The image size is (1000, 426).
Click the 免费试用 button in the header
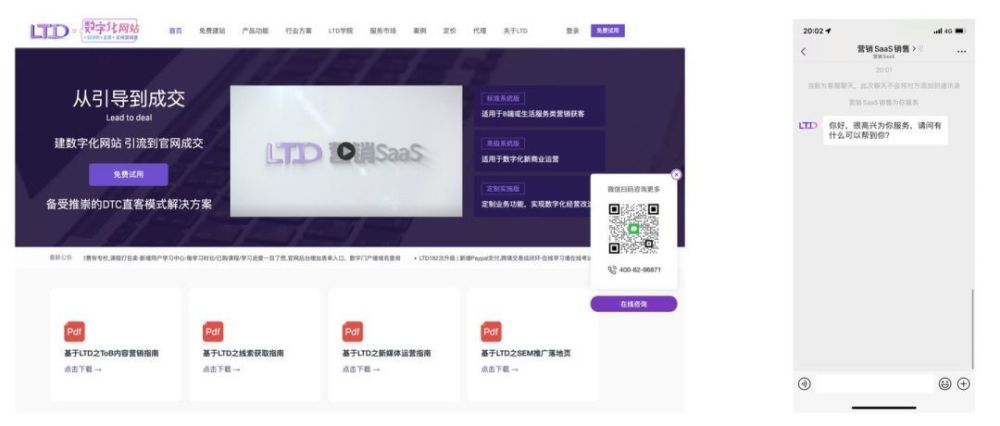(x=608, y=31)
